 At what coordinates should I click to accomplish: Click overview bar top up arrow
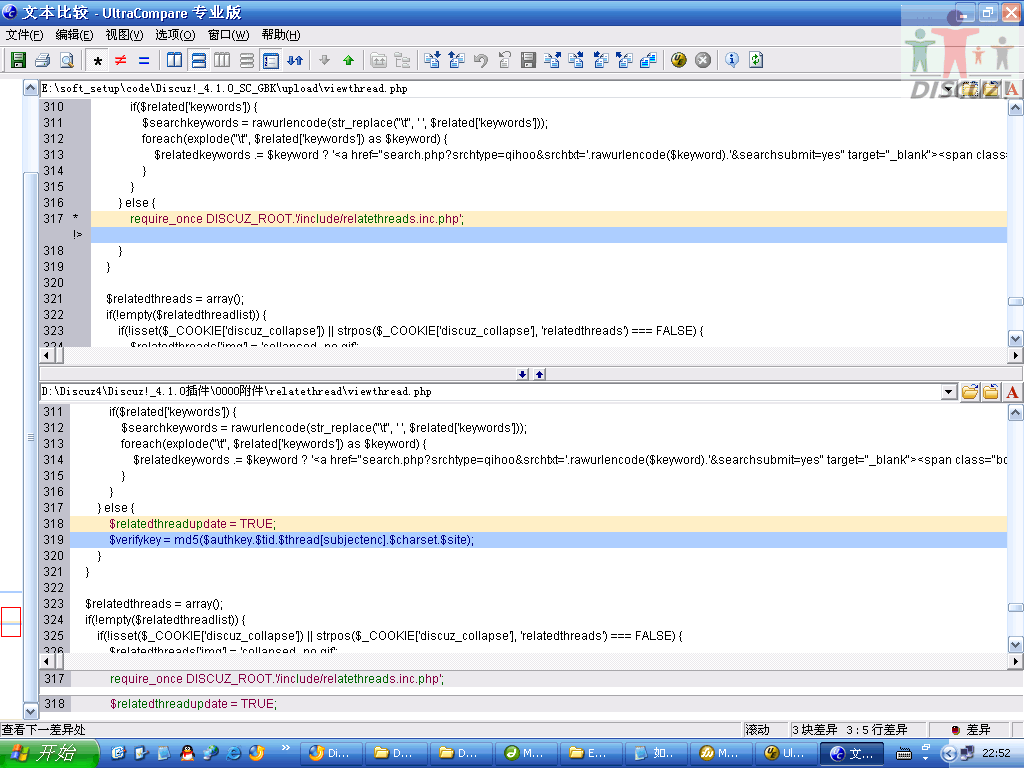[31, 88]
